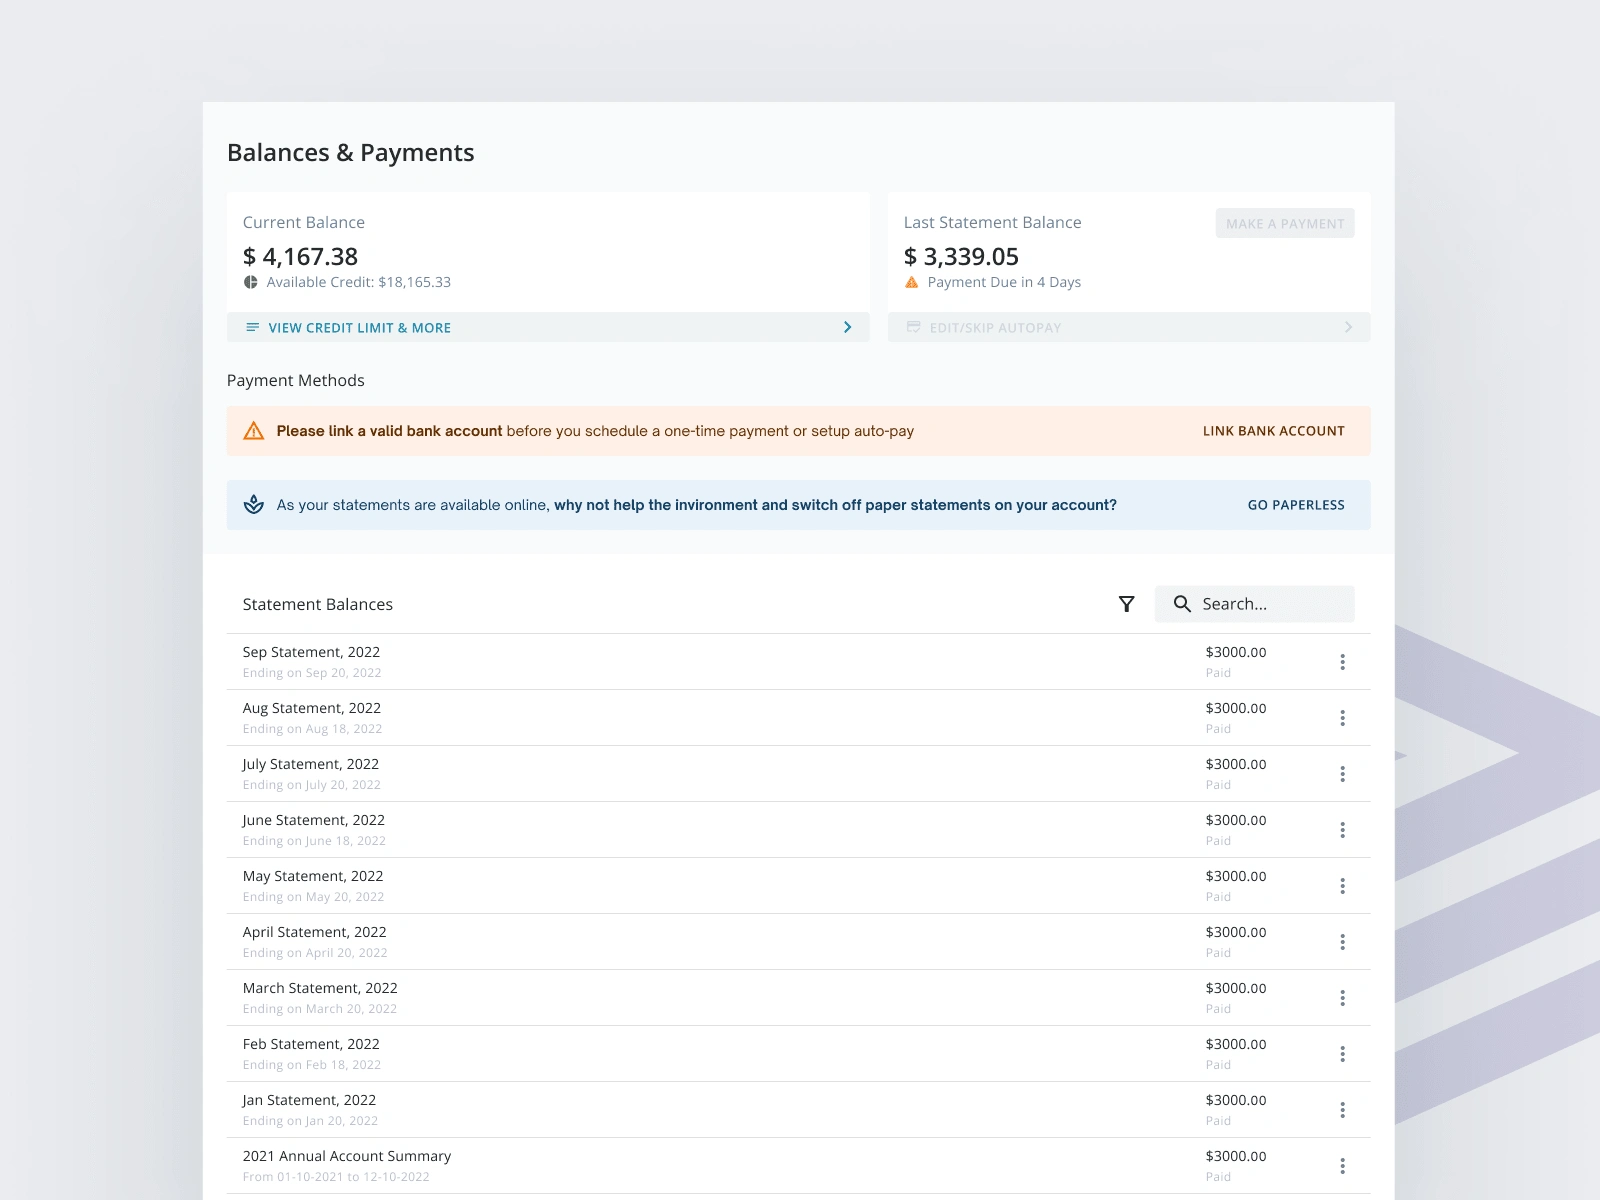Open the three-dot menu for May Statement, 2022
Image resolution: width=1600 pixels, height=1200 pixels.
(1342, 886)
